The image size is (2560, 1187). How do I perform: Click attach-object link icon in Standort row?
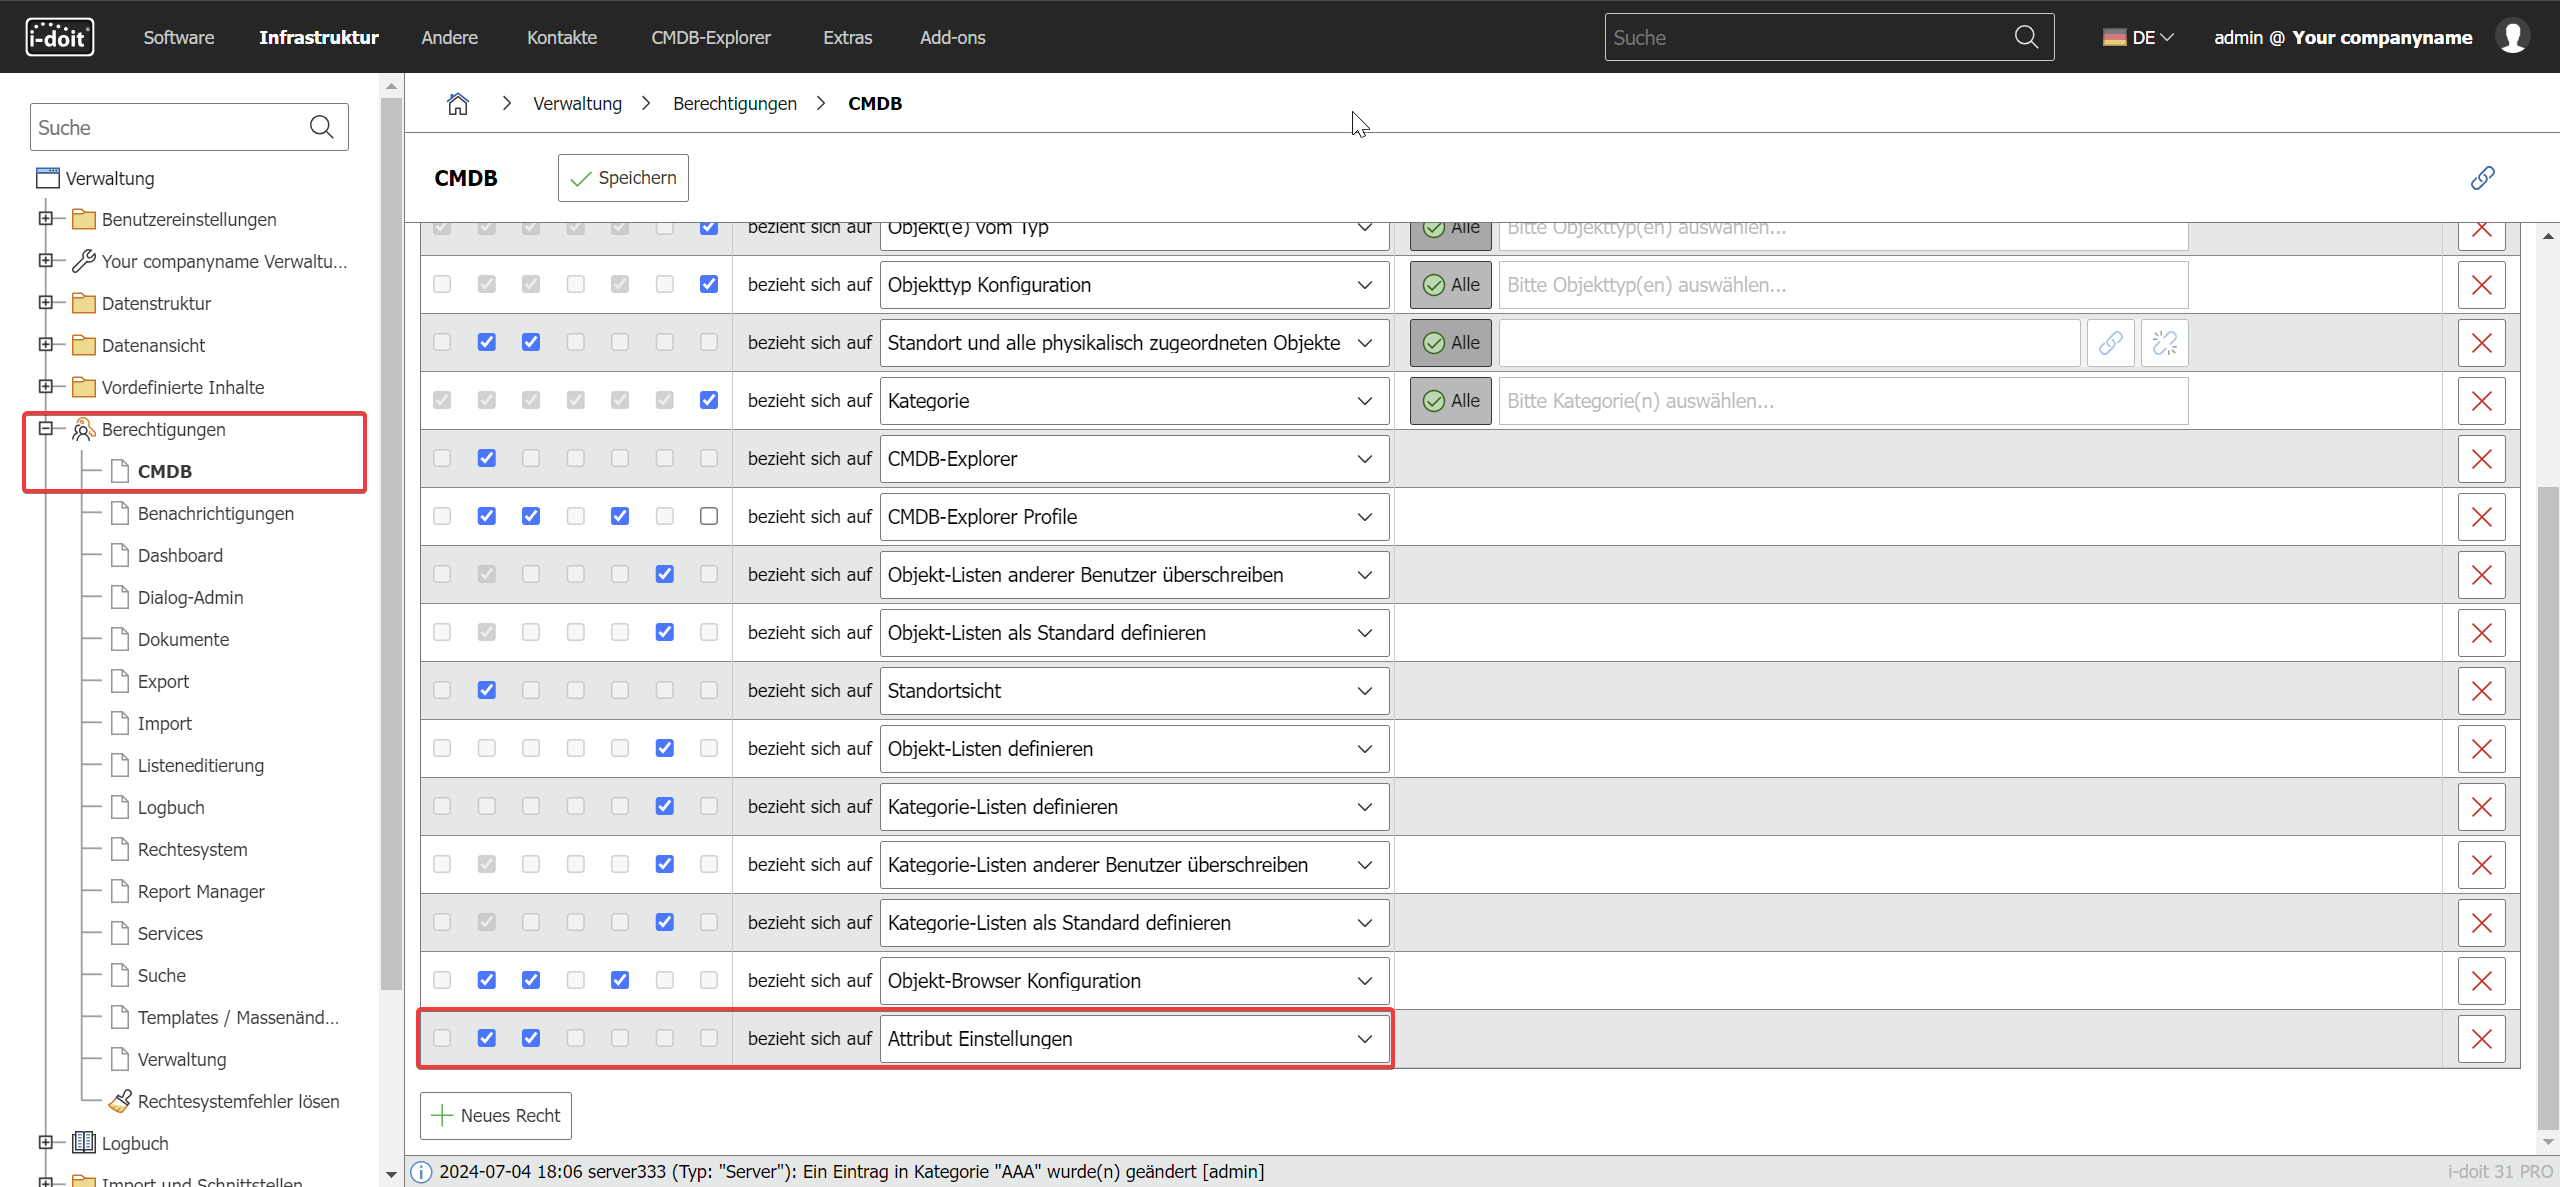click(x=2110, y=343)
